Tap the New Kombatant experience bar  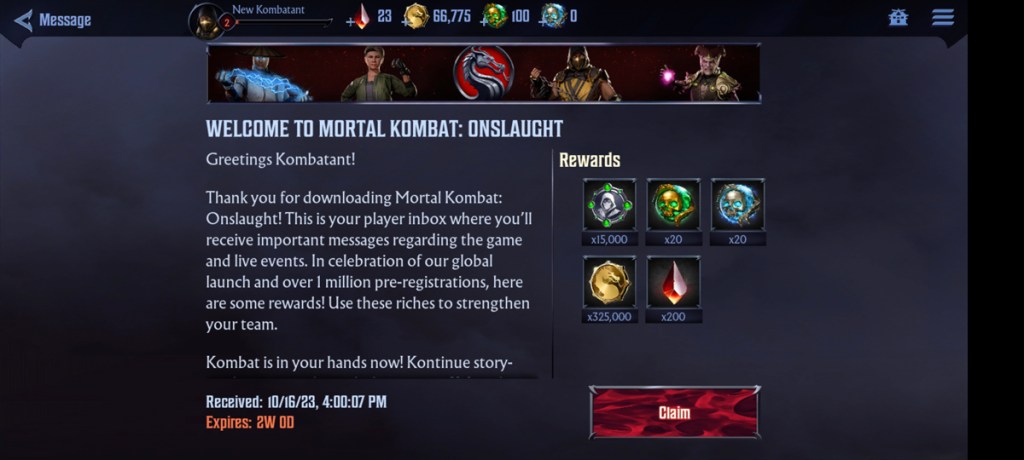tap(283, 22)
